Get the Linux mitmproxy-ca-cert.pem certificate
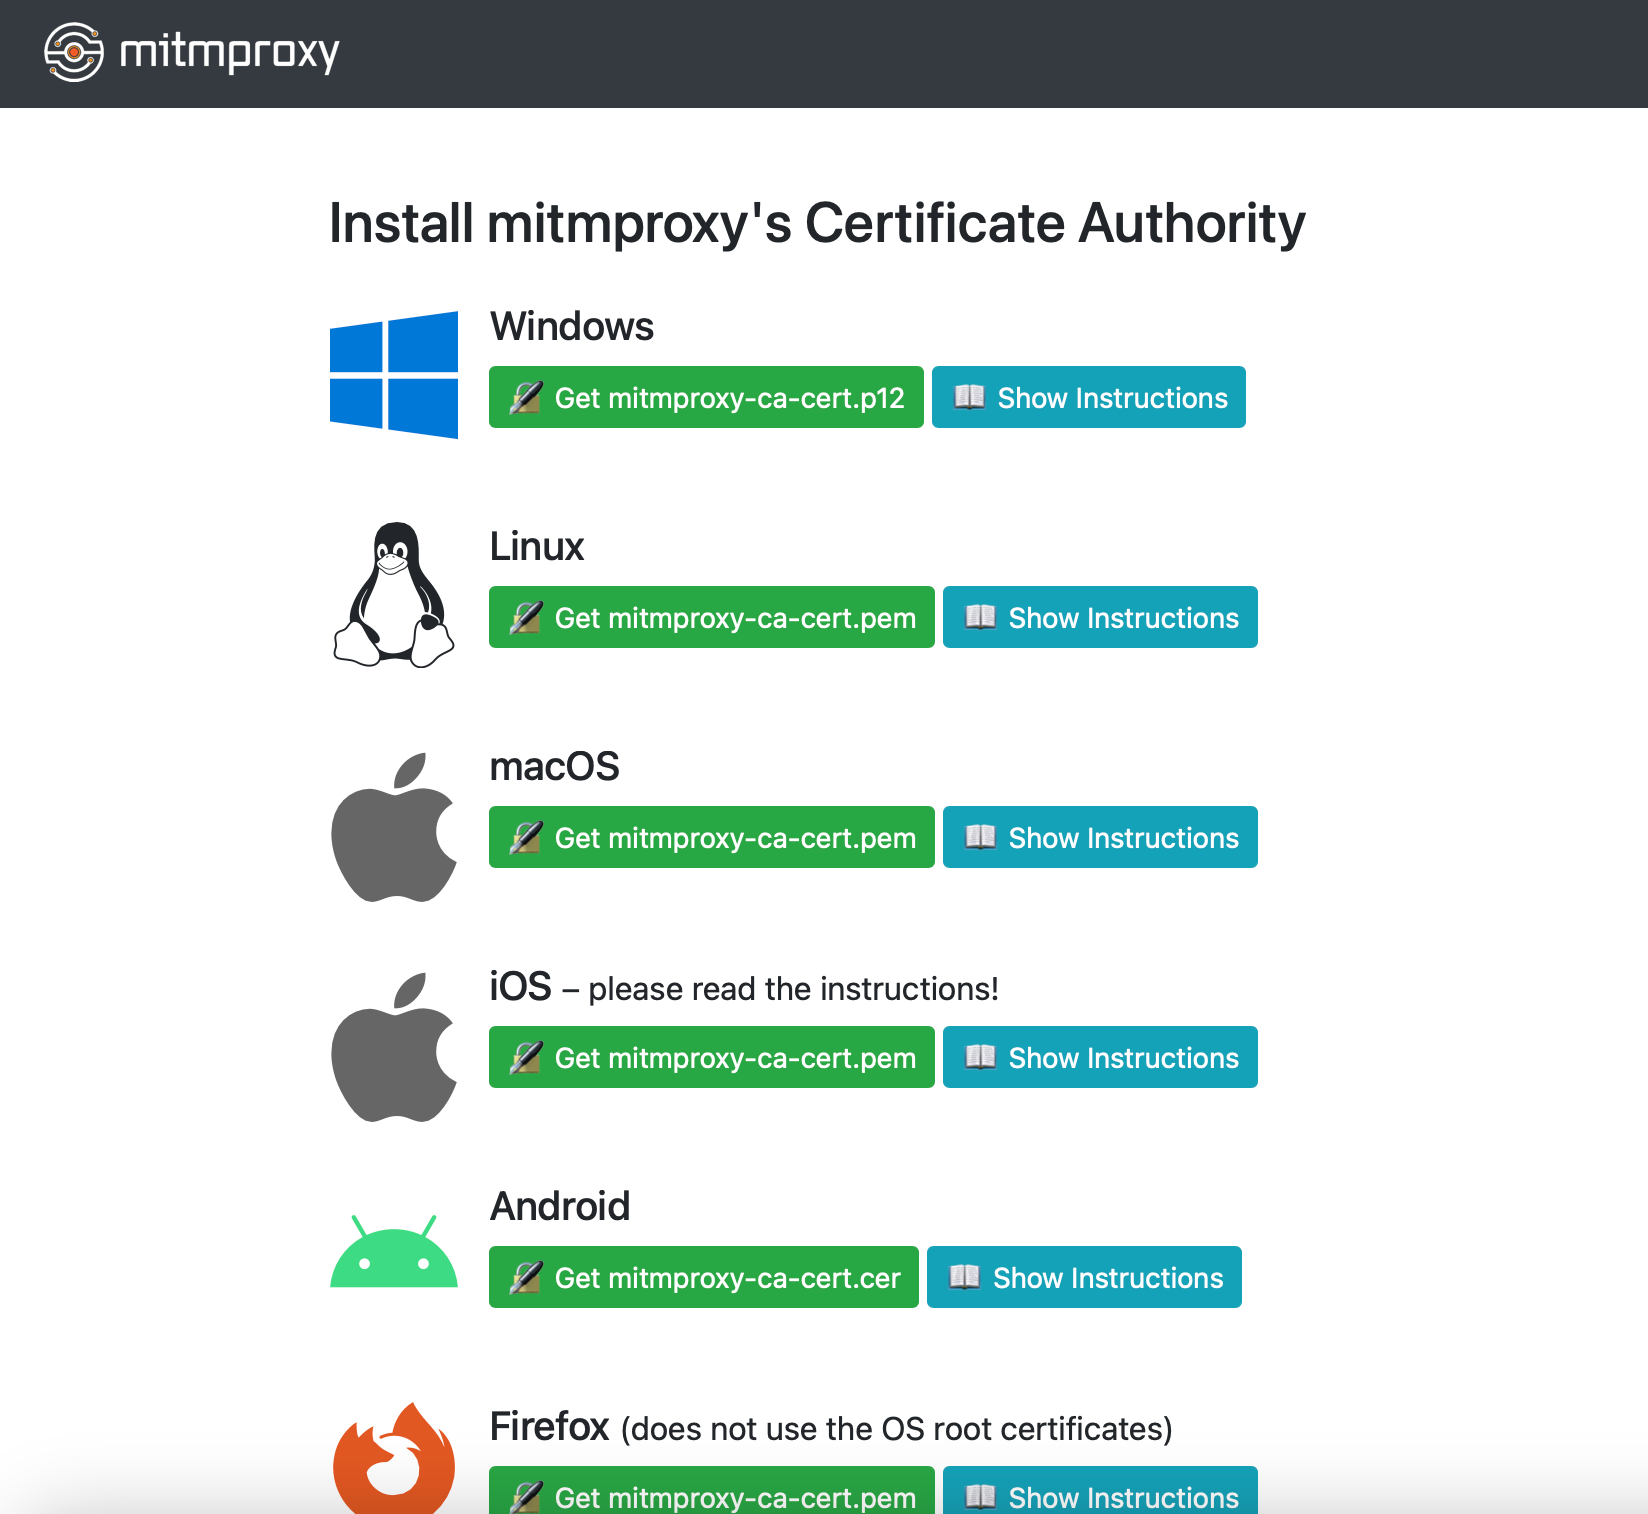Image resolution: width=1648 pixels, height=1514 pixels. pyautogui.click(x=711, y=618)
